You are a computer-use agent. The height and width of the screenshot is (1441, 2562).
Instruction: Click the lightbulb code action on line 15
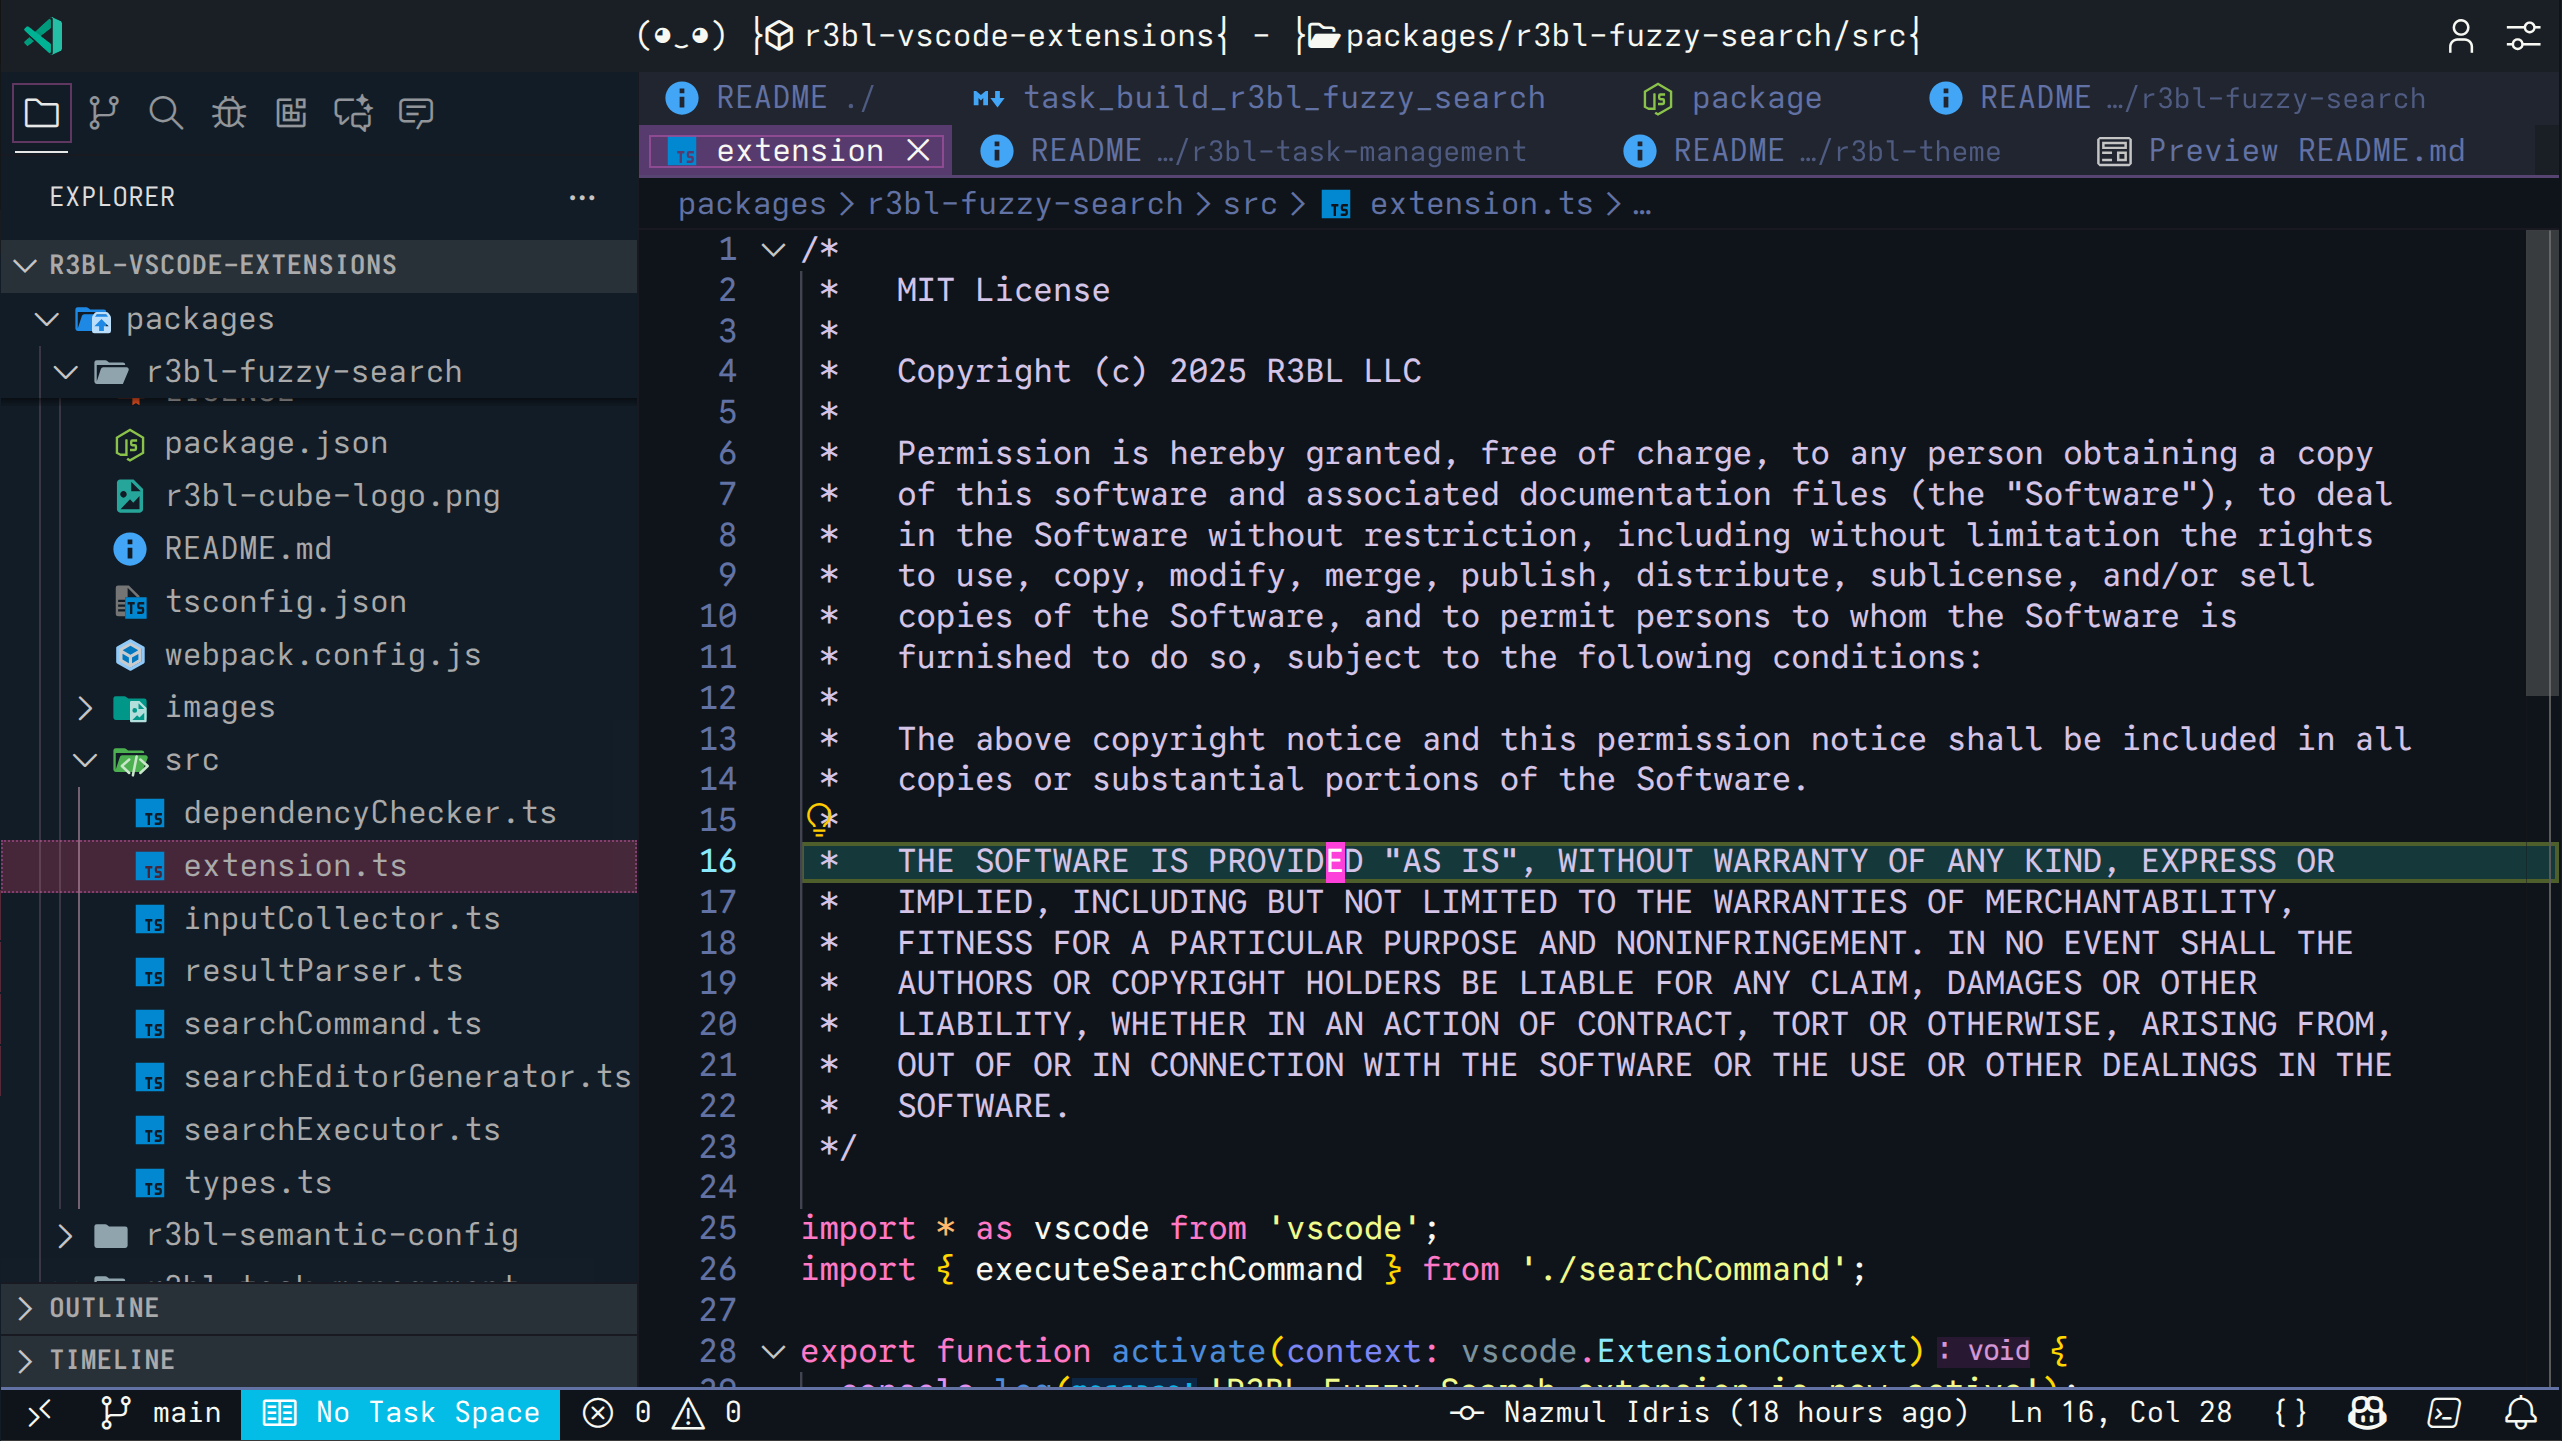click(x=819, y=820)
